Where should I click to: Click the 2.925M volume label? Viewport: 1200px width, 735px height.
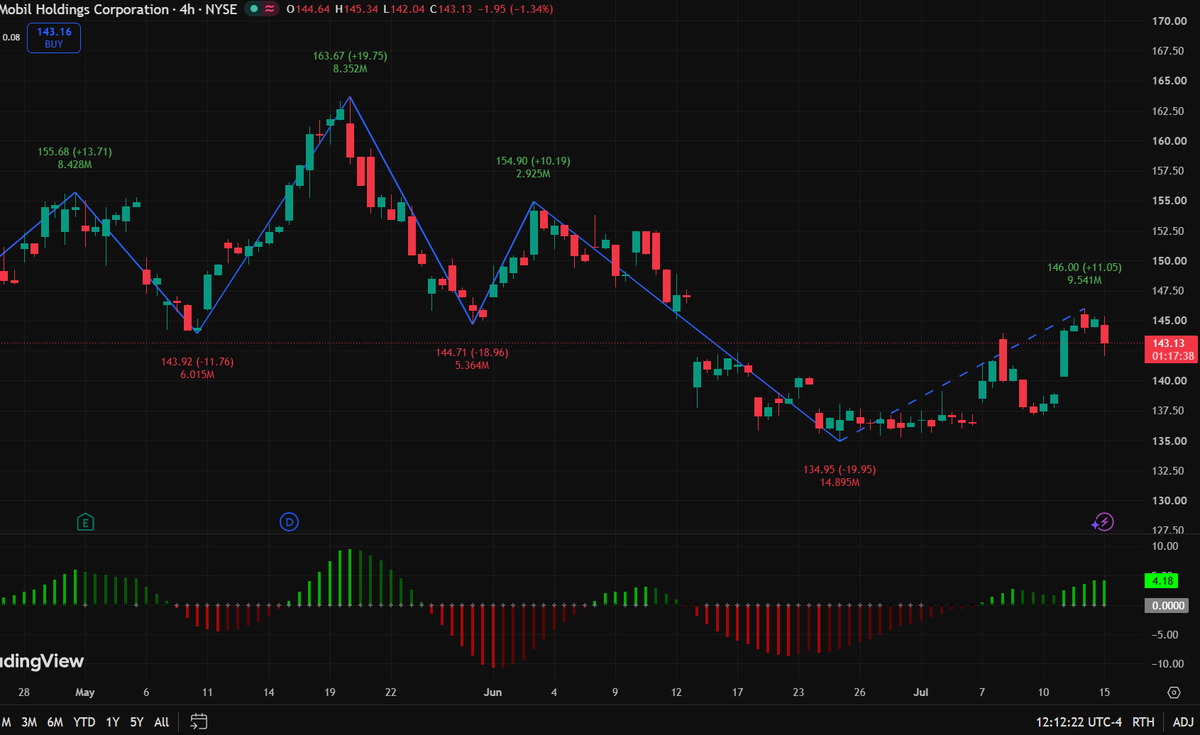click(x=533, y=174)
